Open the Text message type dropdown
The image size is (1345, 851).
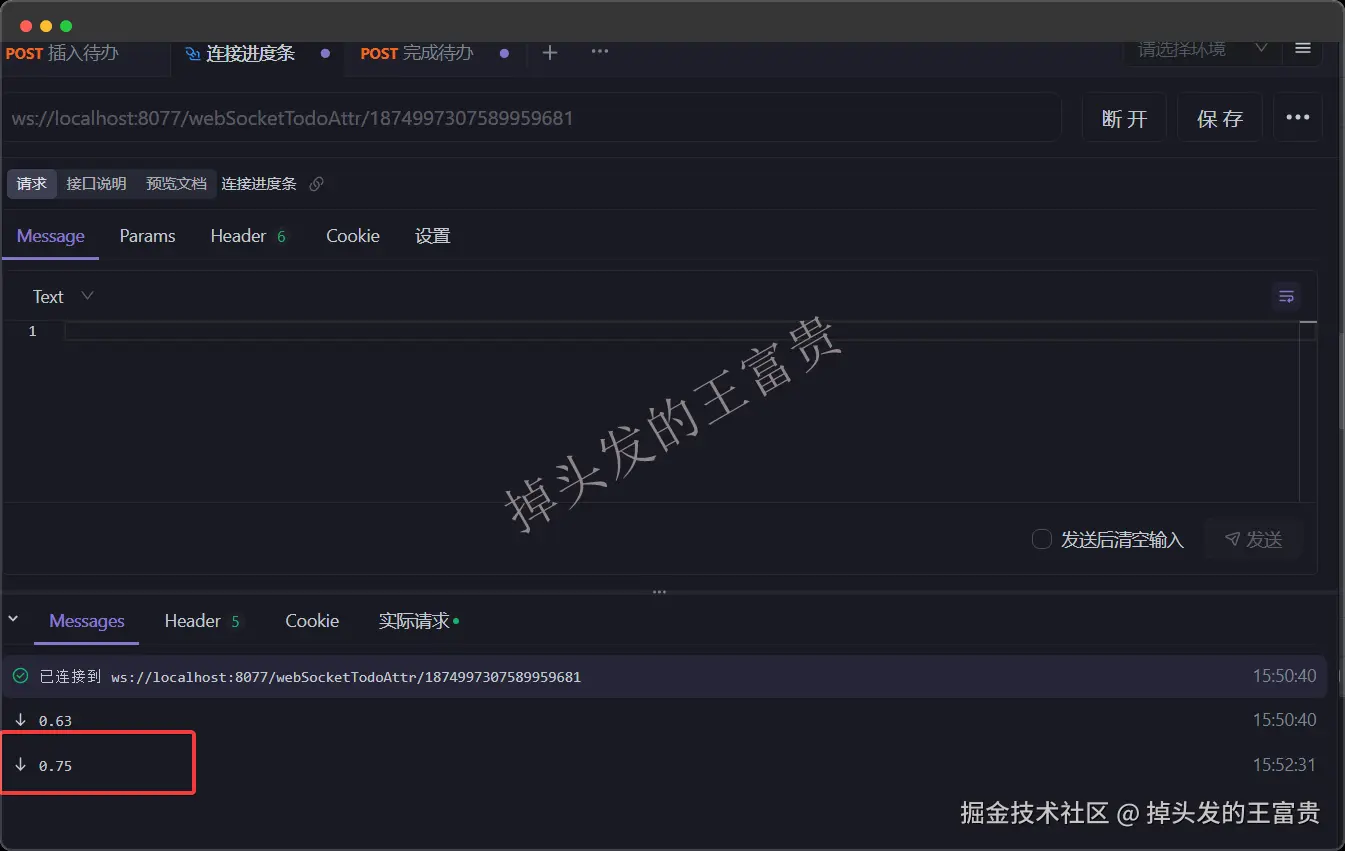click(62, 296)
